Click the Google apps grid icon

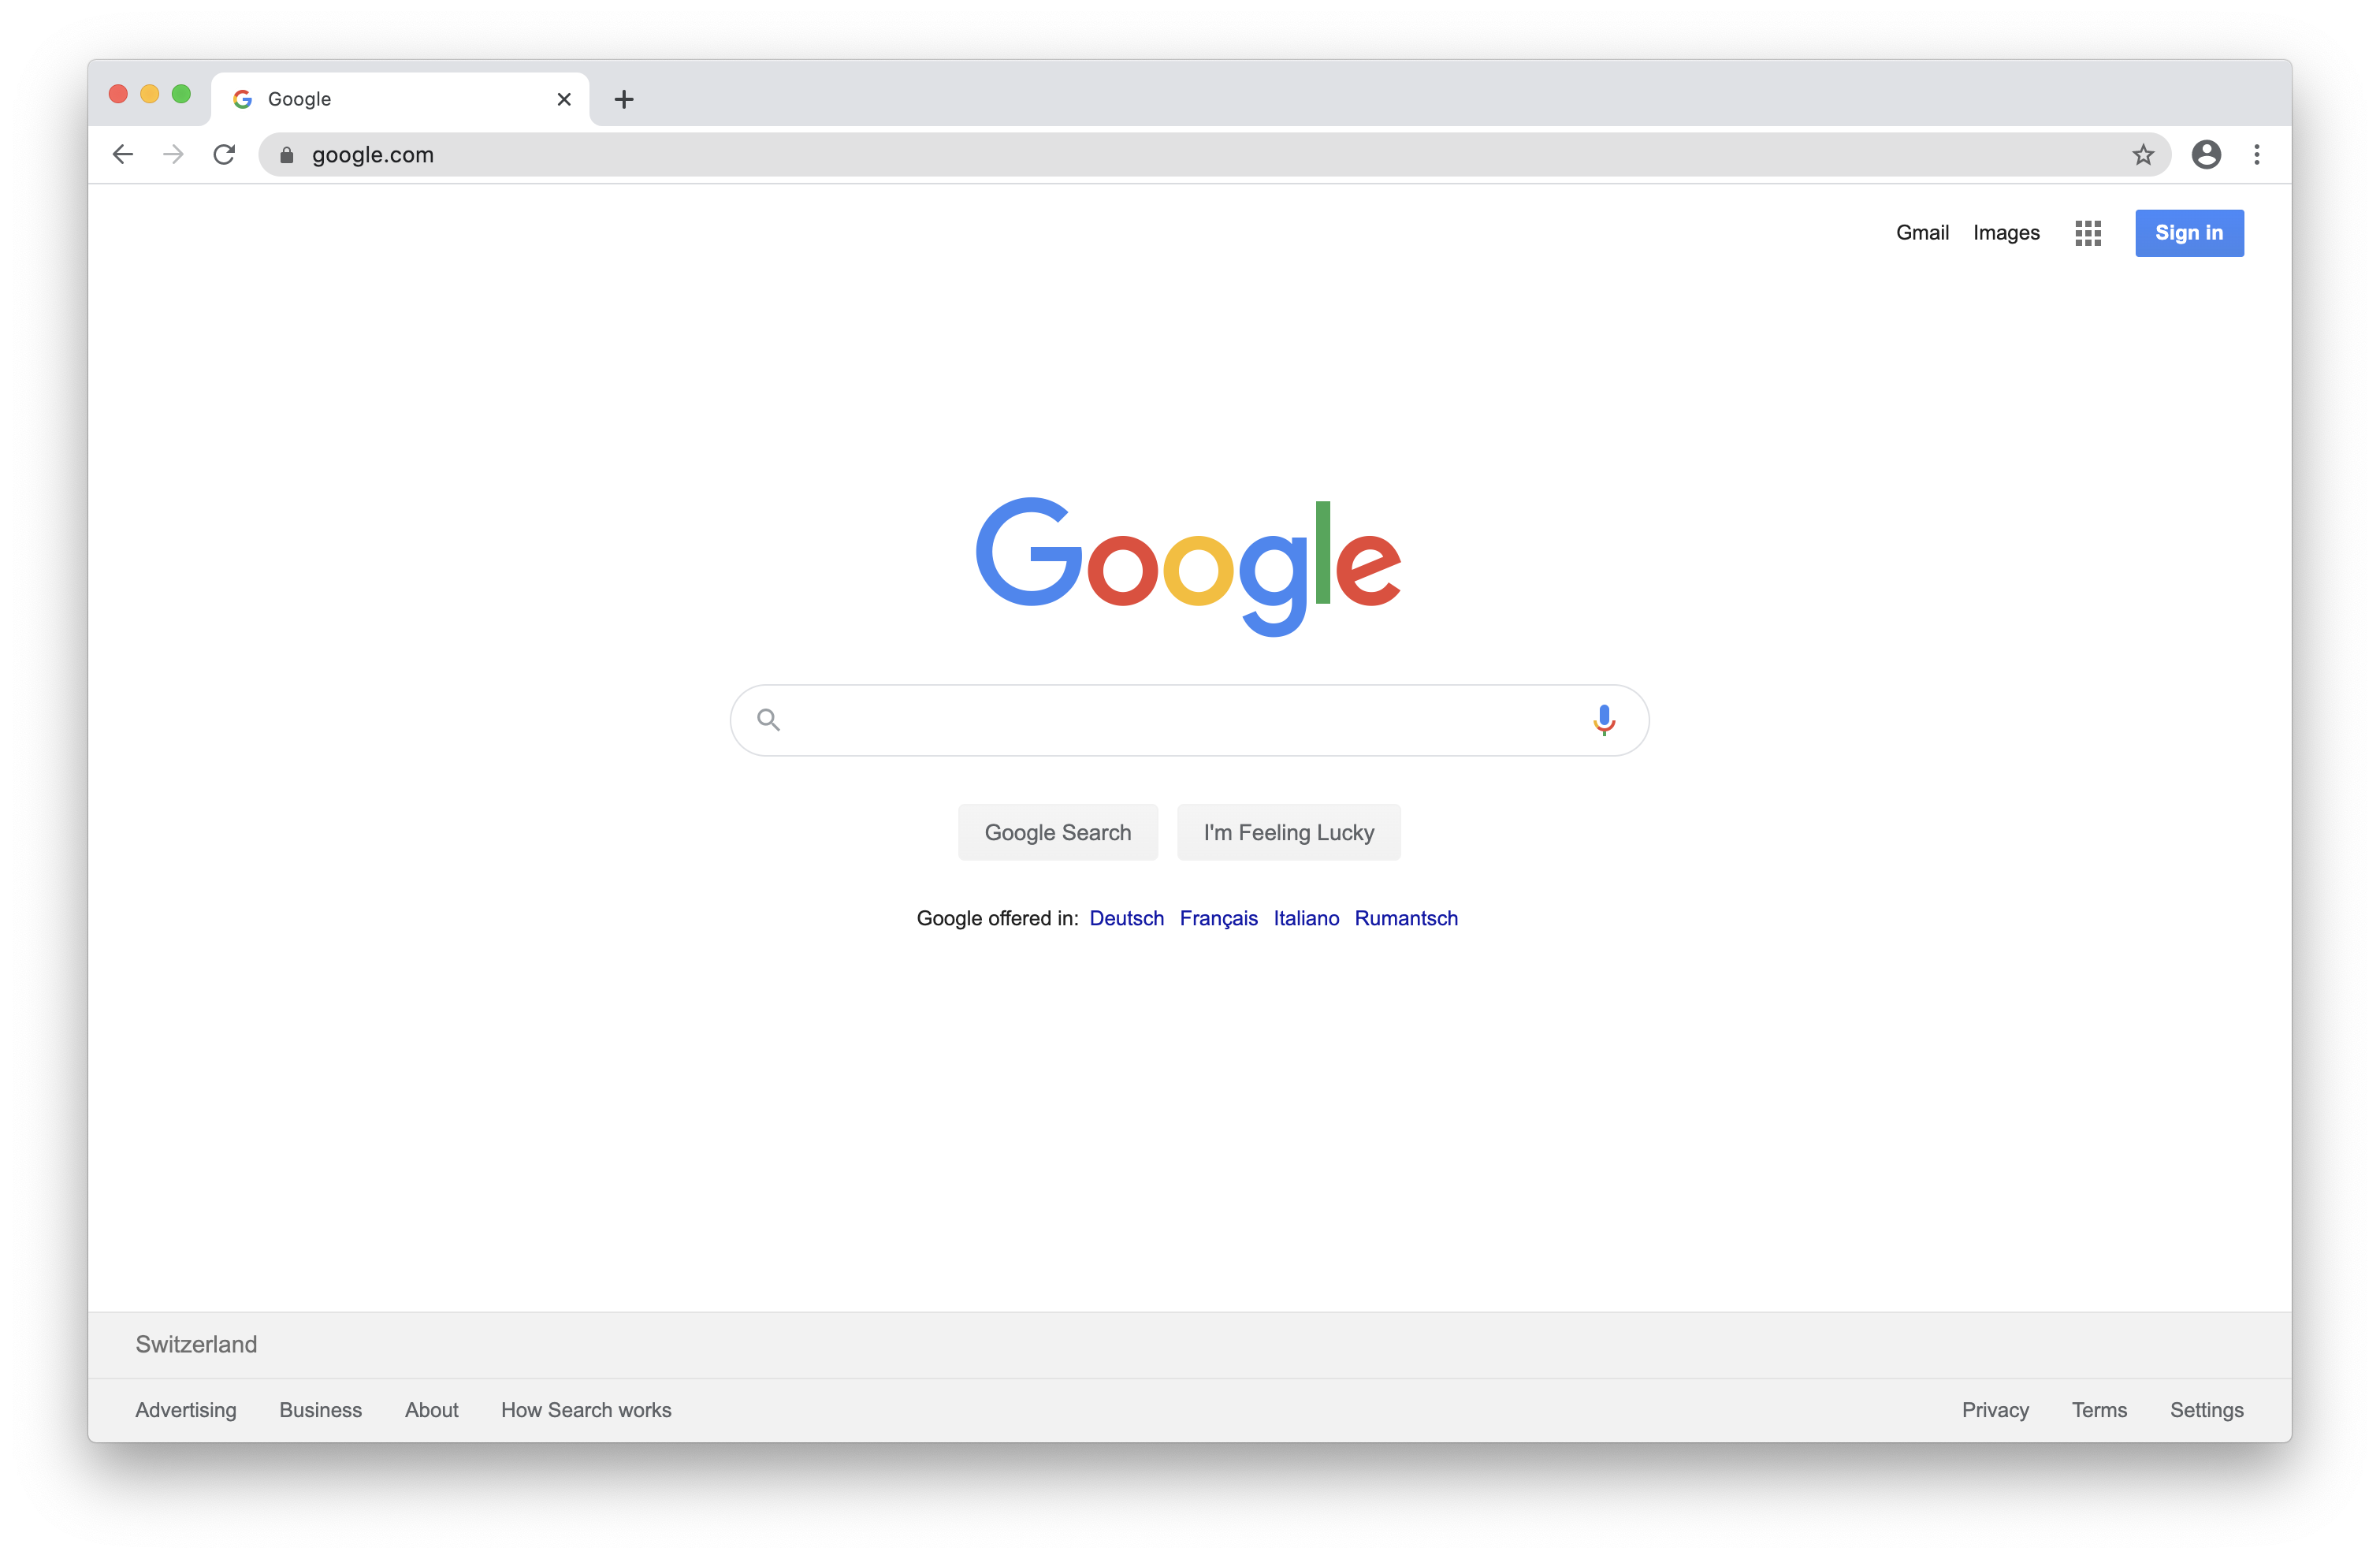coord(2088,233)
